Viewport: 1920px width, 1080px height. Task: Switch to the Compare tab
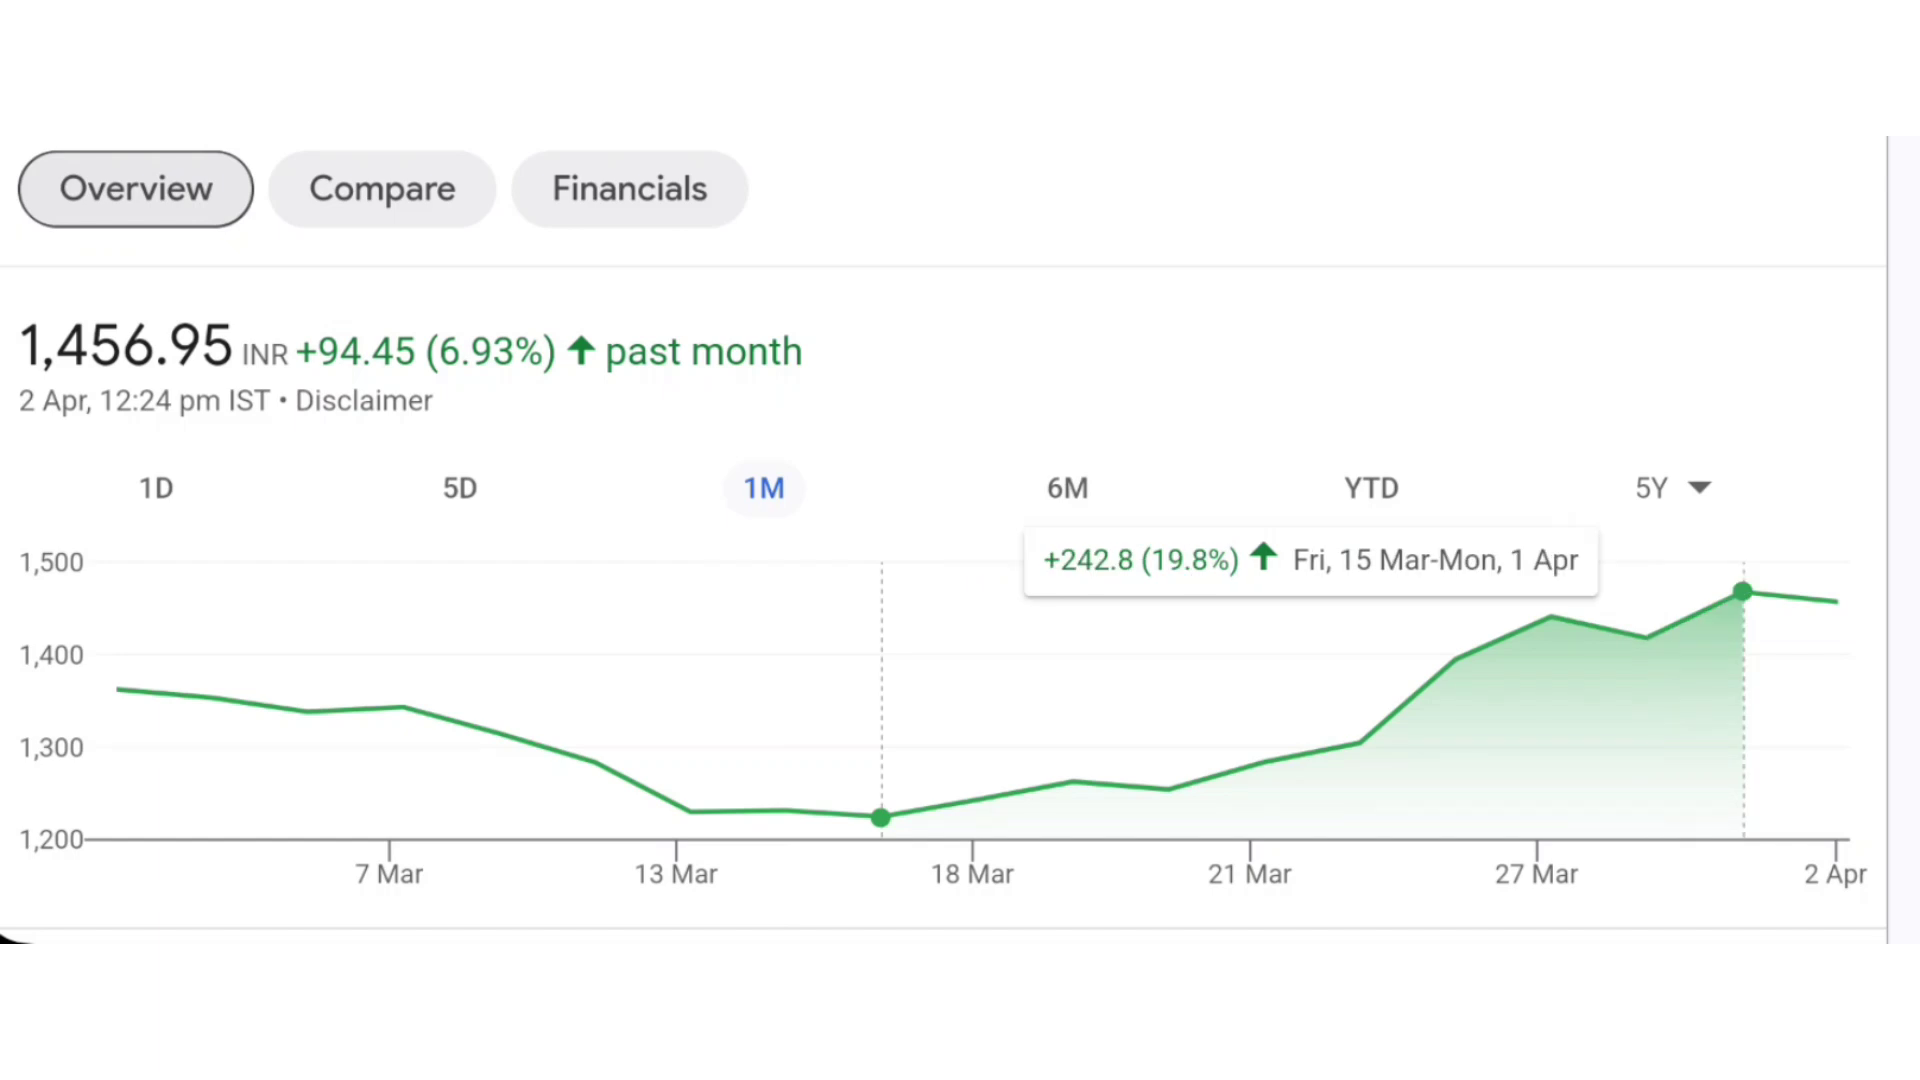[382, 189]
